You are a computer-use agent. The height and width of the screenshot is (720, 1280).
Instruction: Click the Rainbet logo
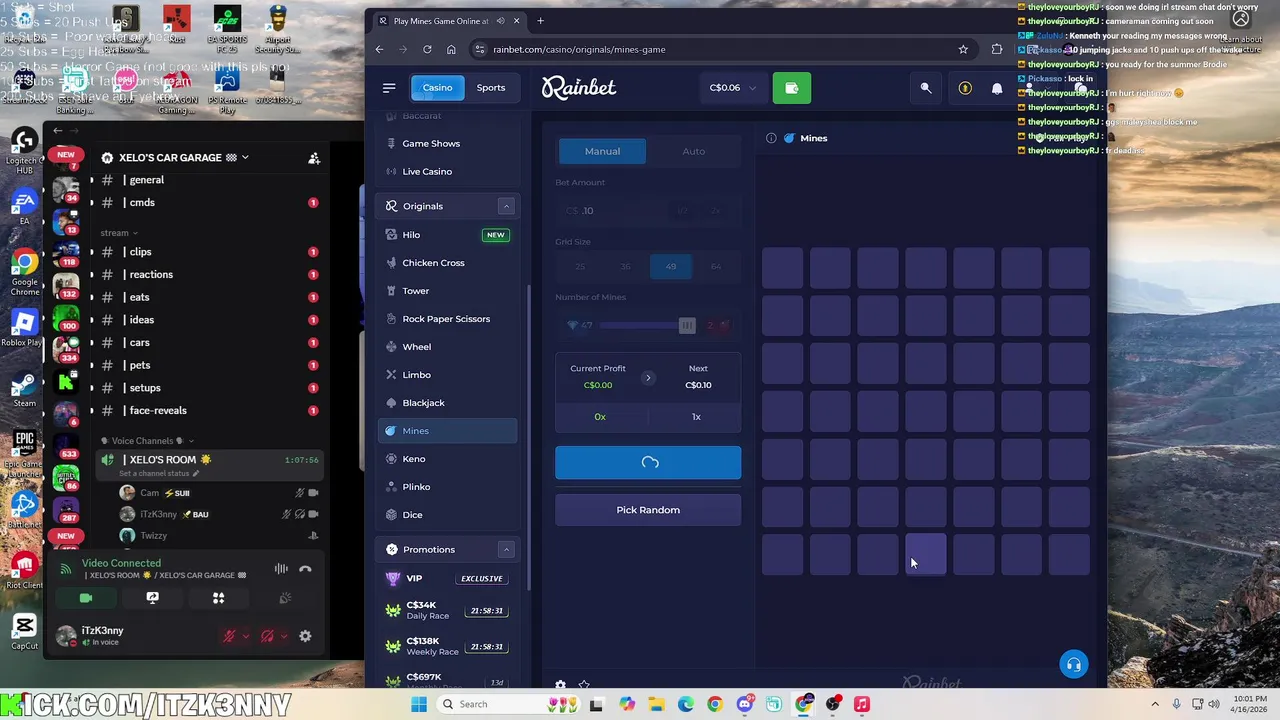579,88
